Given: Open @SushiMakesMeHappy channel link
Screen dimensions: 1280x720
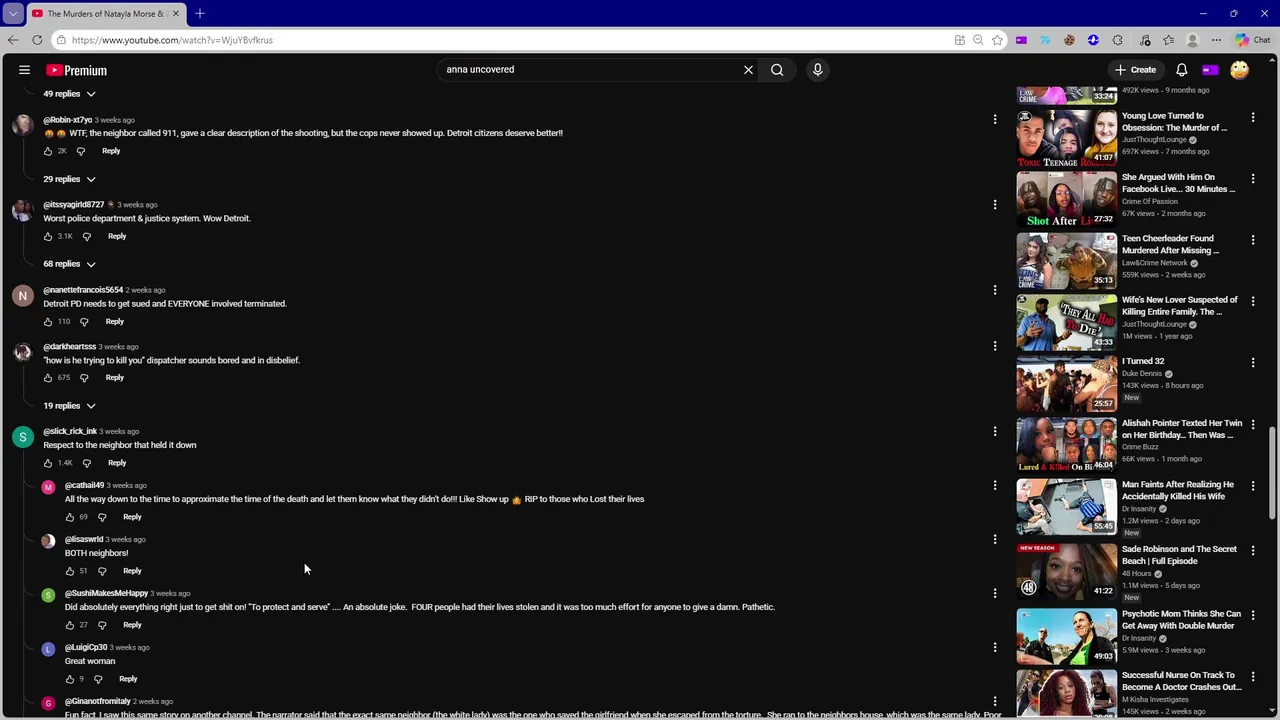Looking at the screenshot, I should pos(106,593).
